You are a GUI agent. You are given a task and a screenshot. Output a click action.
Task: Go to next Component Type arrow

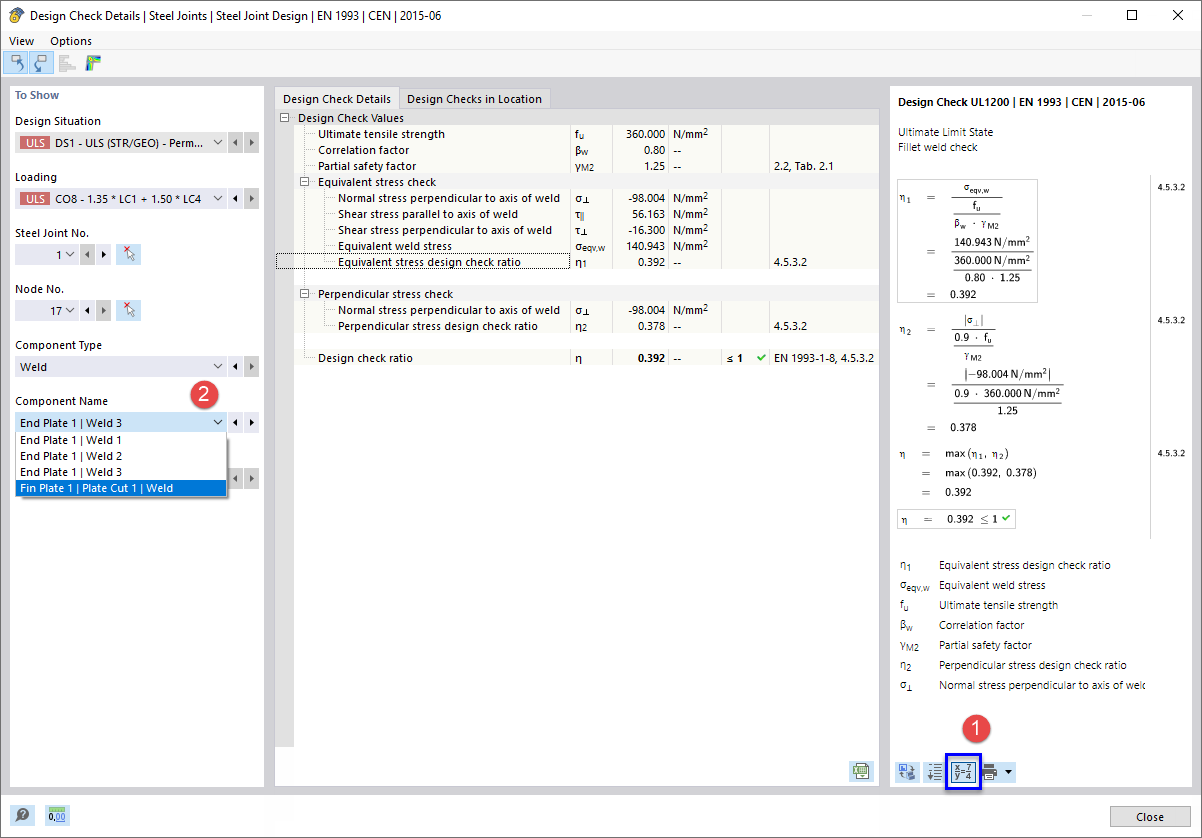252,367
